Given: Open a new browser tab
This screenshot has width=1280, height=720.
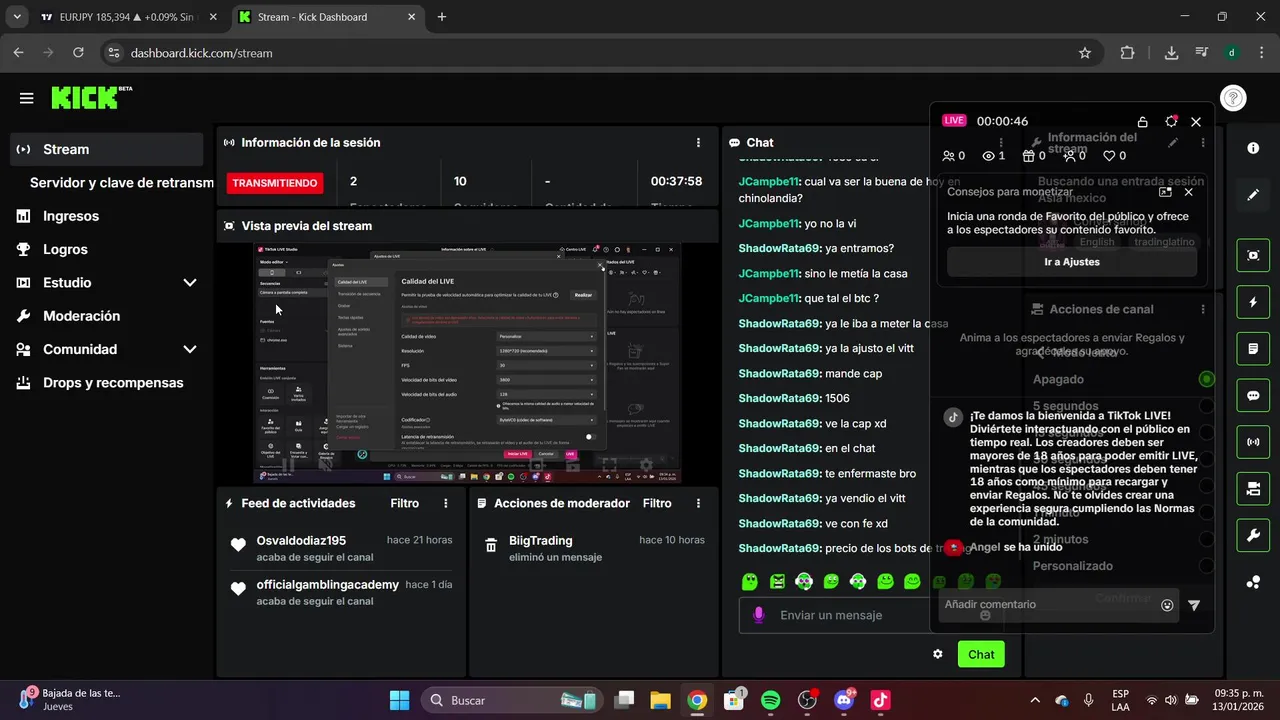Looking at the screenshot, I should click(x=442, y=17).
